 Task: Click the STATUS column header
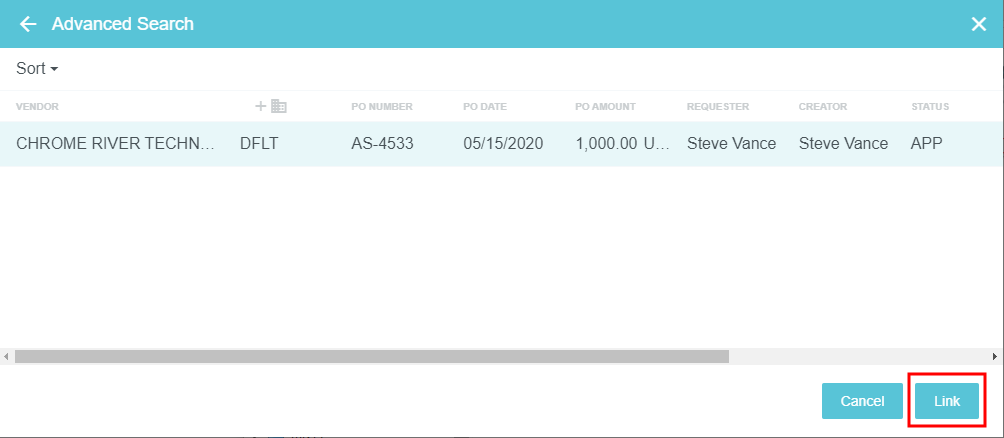[x=929, y=106]
